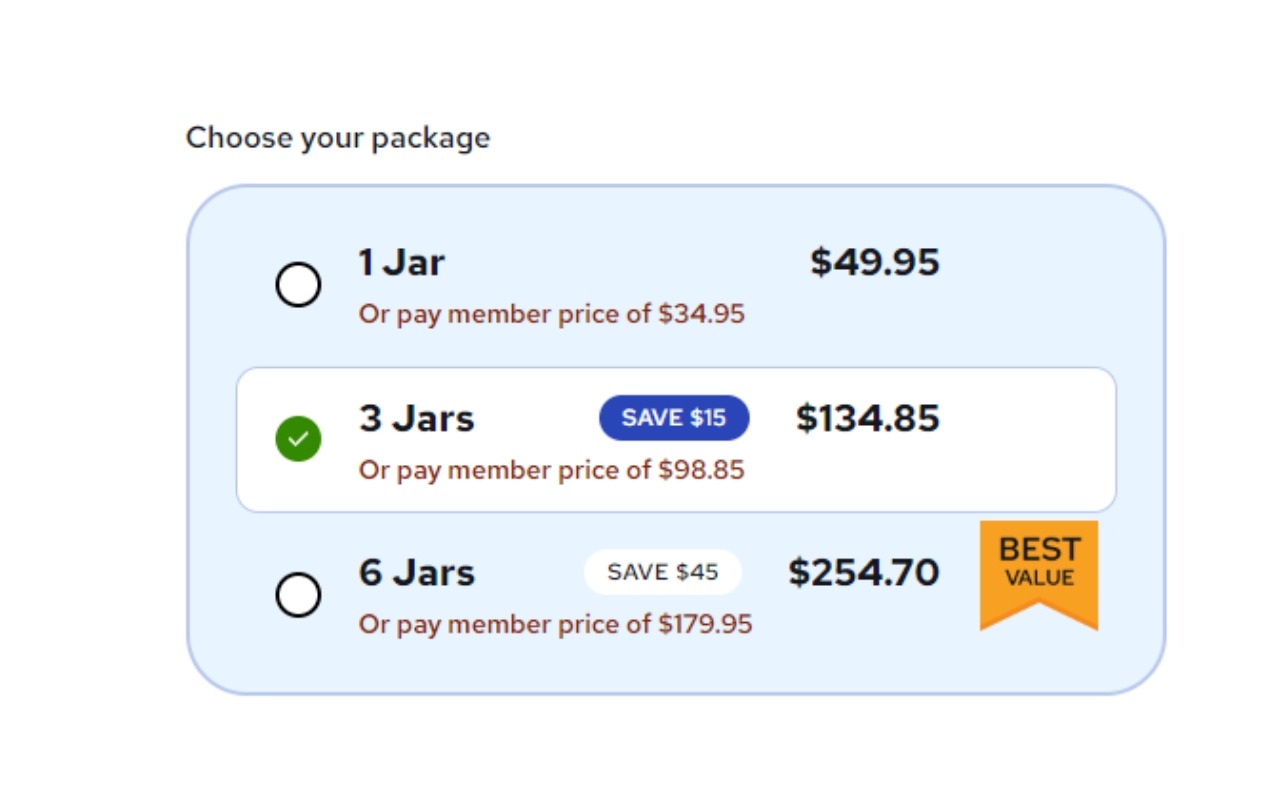This screenshot has width=1280, height=800.
Task: Choose the 6 Jars radio button
Action: 298,595
